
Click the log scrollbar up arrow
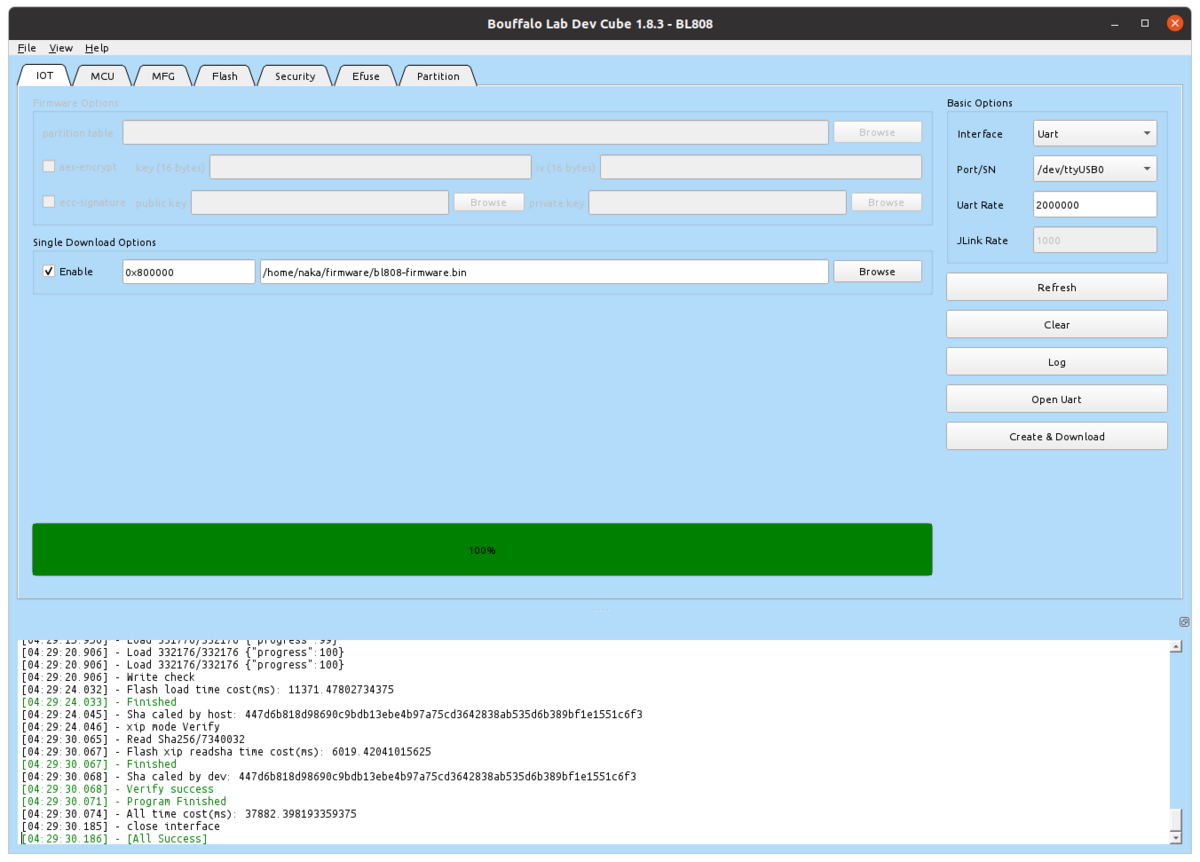click(x=1176, y=647)
